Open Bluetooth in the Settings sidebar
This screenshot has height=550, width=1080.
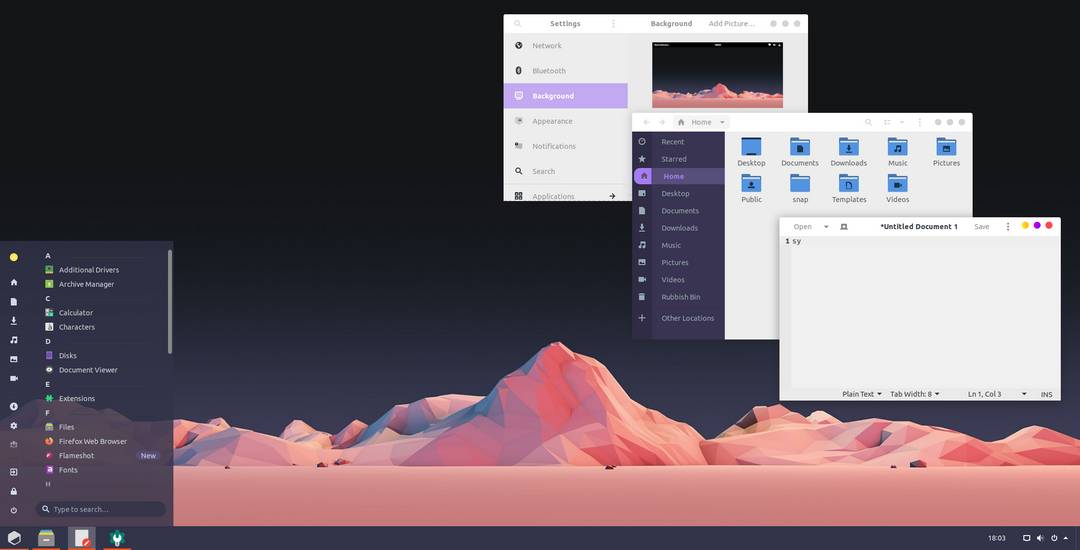pyautogui.click(x=565, y=71)
